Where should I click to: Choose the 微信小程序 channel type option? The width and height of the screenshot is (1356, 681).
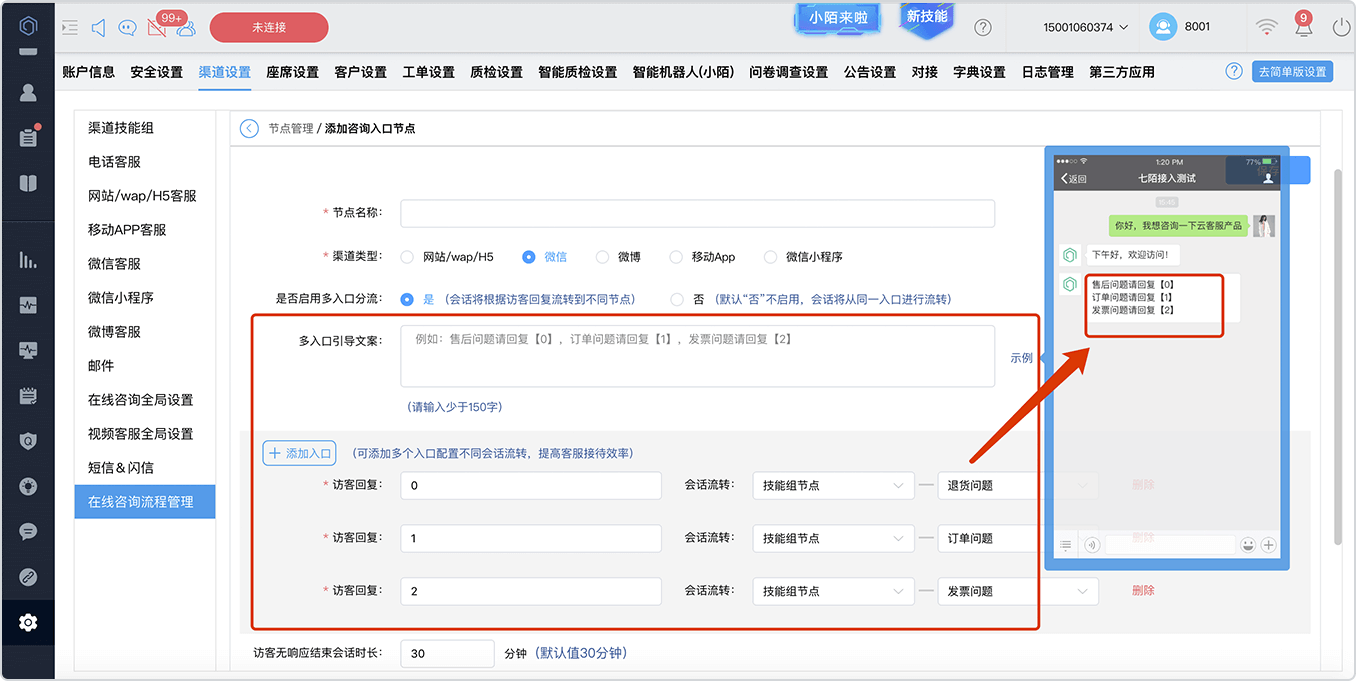coord(770,257)
